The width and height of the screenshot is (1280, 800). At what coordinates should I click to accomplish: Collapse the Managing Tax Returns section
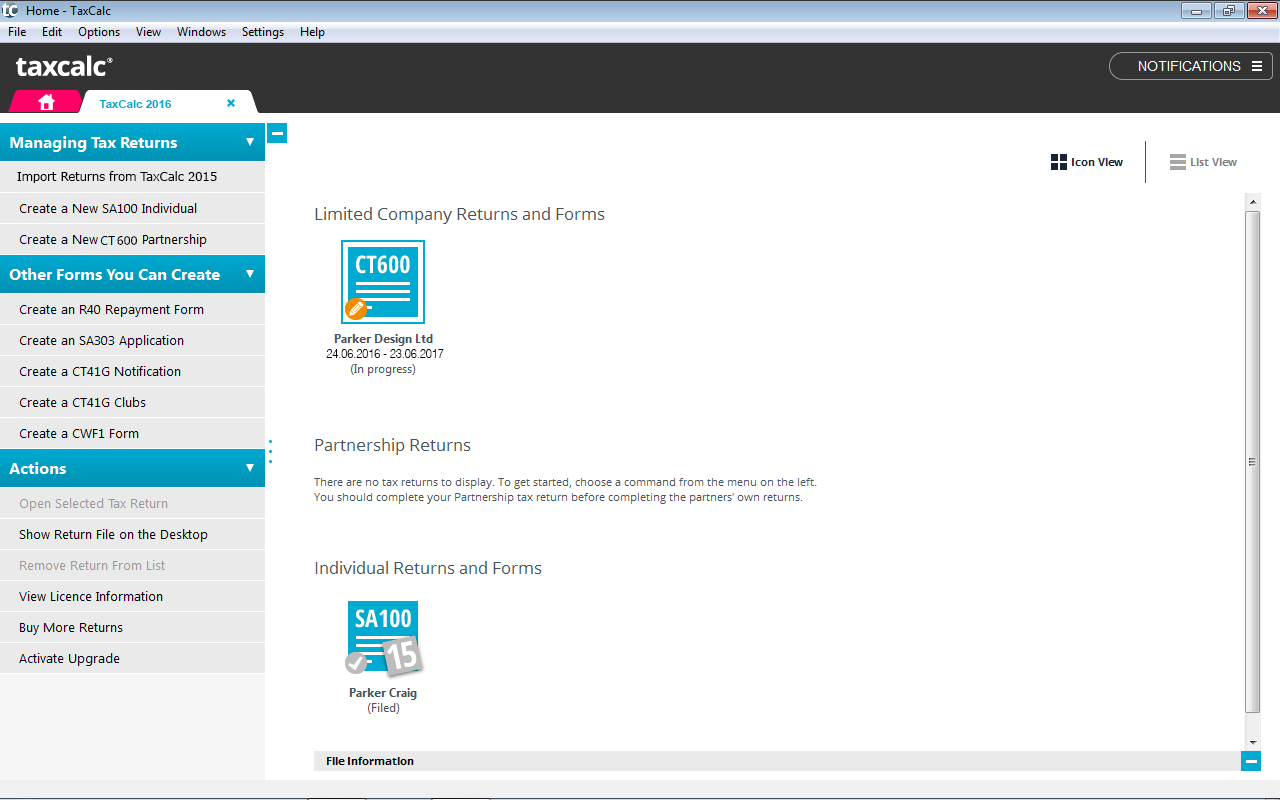point(250,142)
